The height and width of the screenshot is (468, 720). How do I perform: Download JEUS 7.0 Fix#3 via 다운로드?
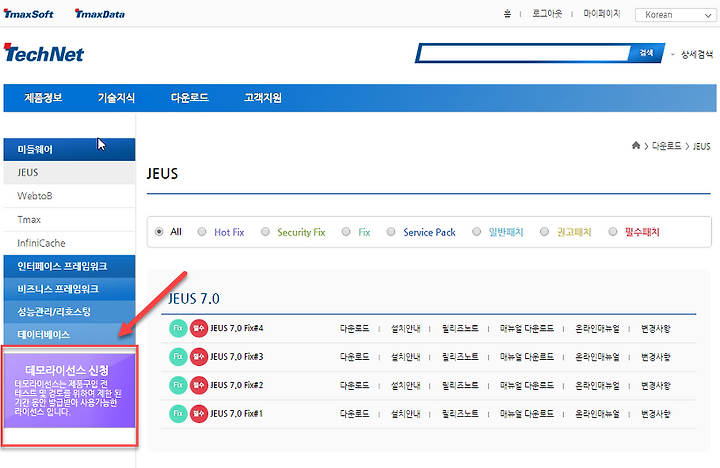pos(354,357)
